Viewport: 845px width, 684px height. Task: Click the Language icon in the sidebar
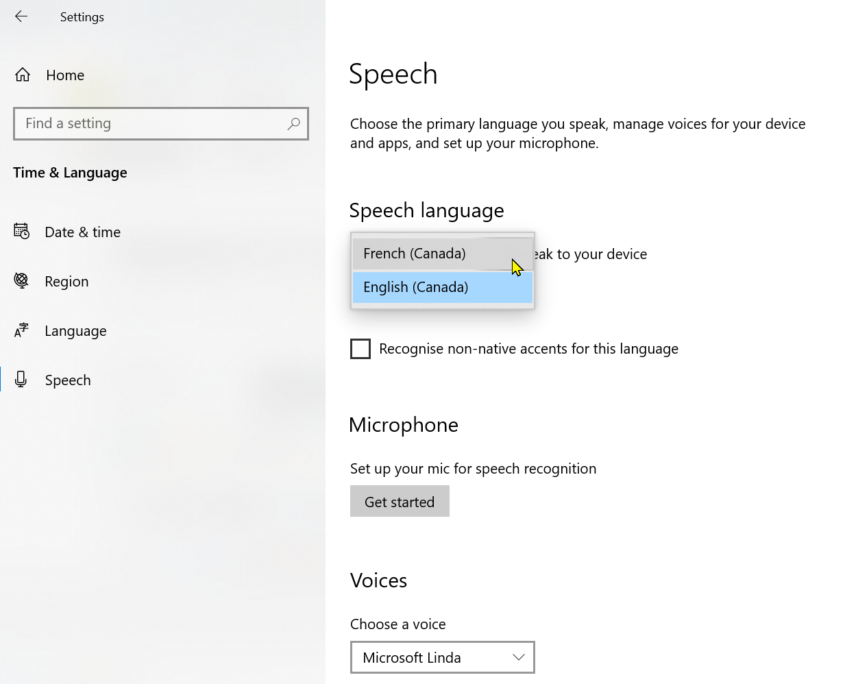(21, 331)
